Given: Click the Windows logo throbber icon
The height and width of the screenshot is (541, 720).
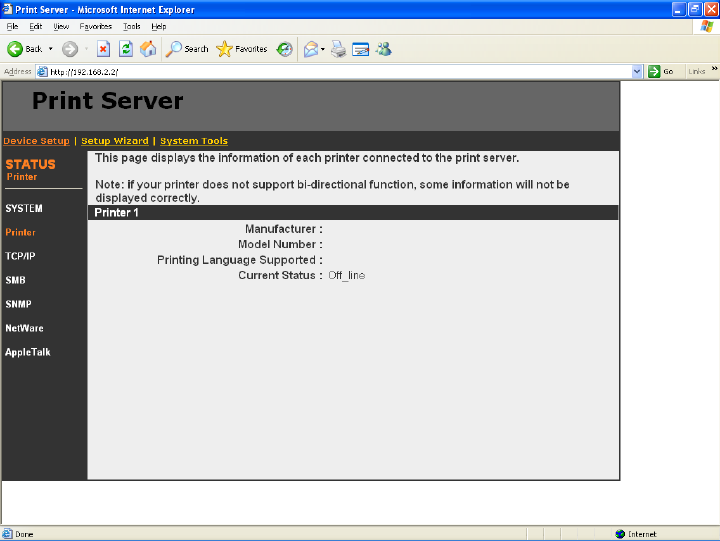Looking at the screenshot, I should [x=707, y=26].
